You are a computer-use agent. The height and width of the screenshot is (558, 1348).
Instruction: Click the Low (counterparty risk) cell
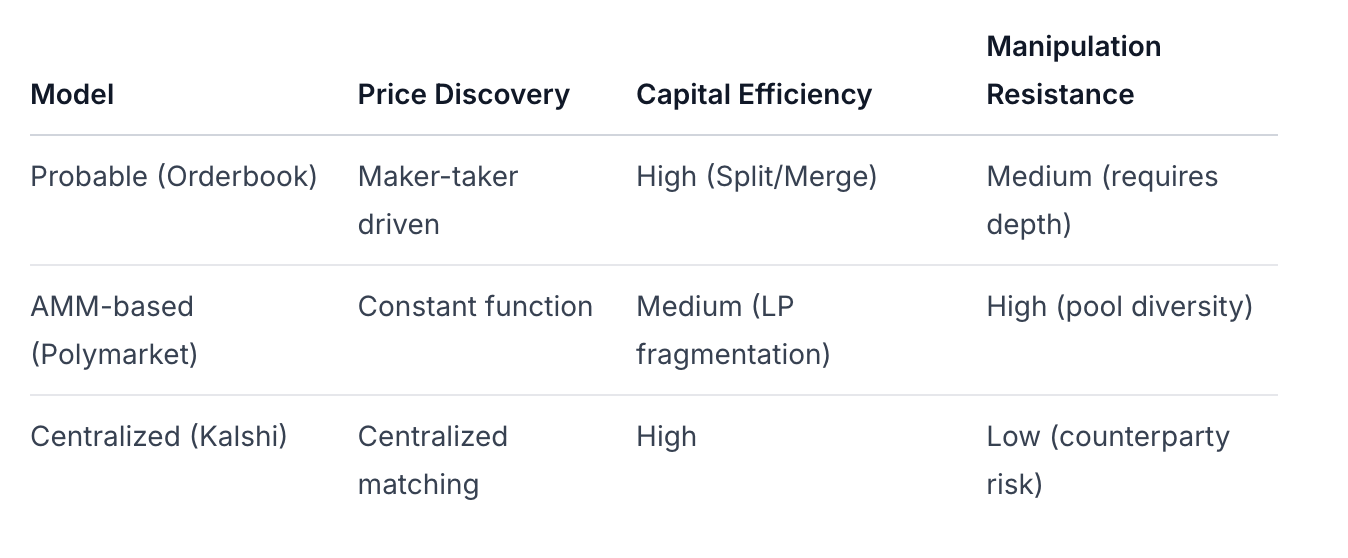point(1108,460)
